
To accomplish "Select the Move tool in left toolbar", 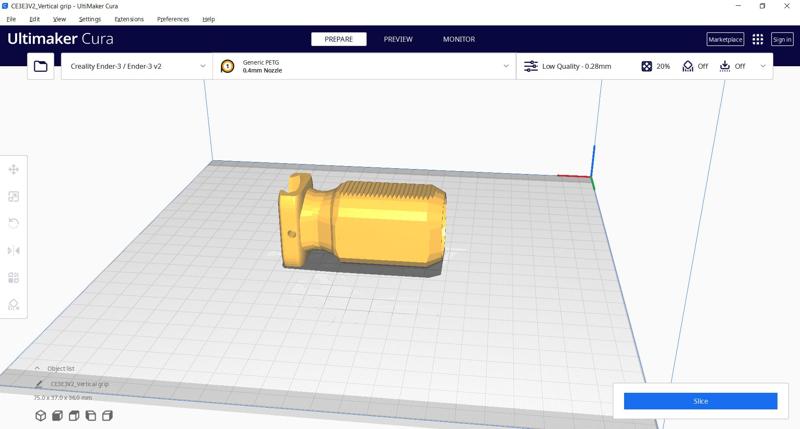I will point(14,169).
